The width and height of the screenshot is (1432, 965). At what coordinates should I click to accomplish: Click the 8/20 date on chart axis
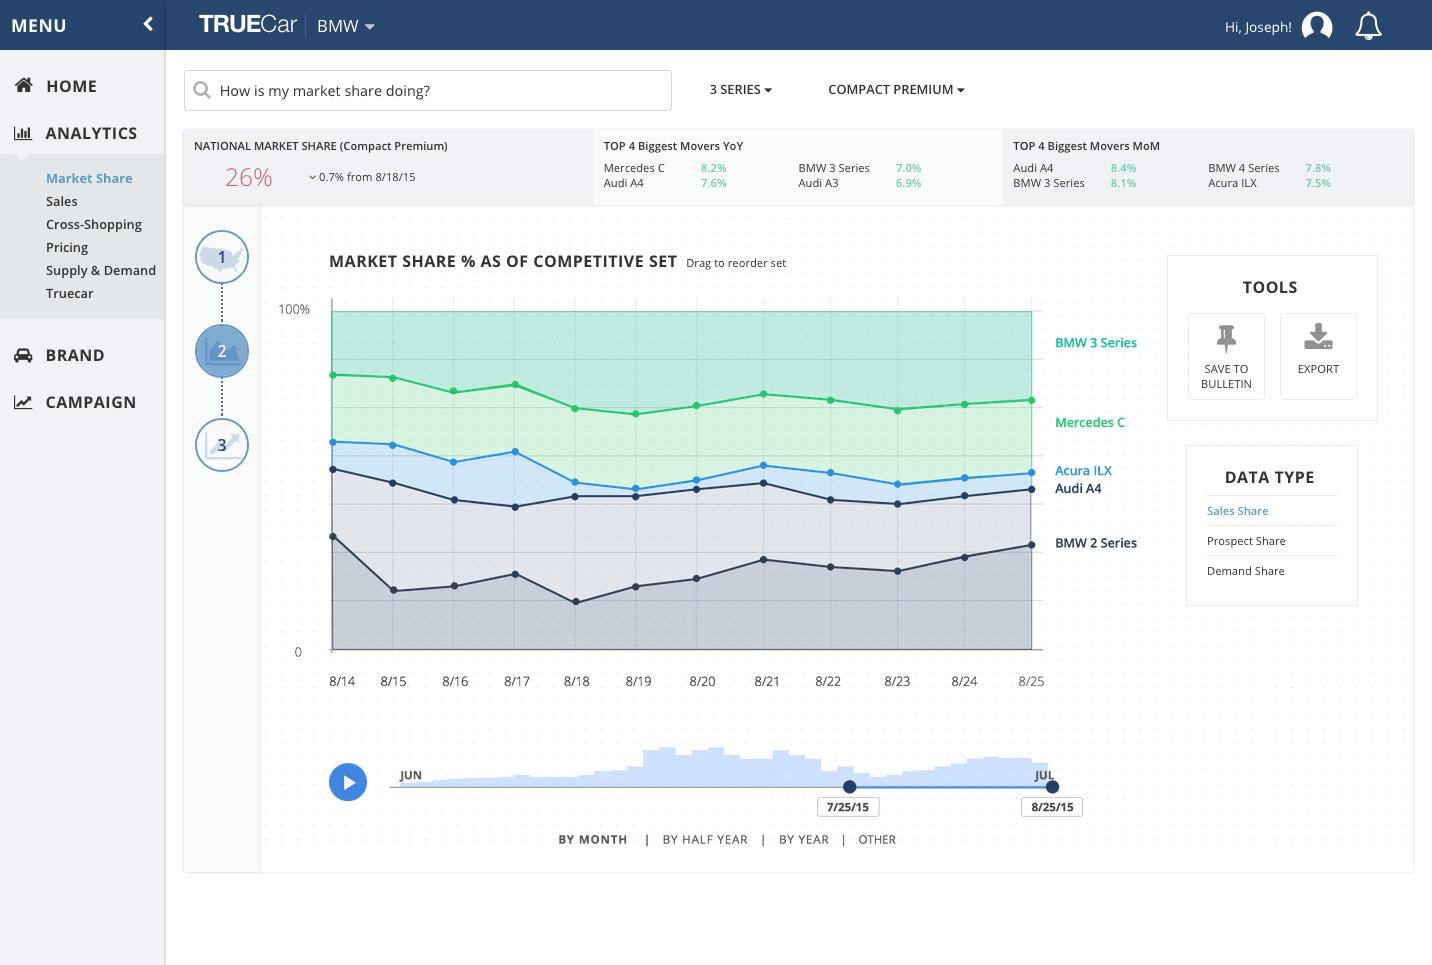(702, 681)
